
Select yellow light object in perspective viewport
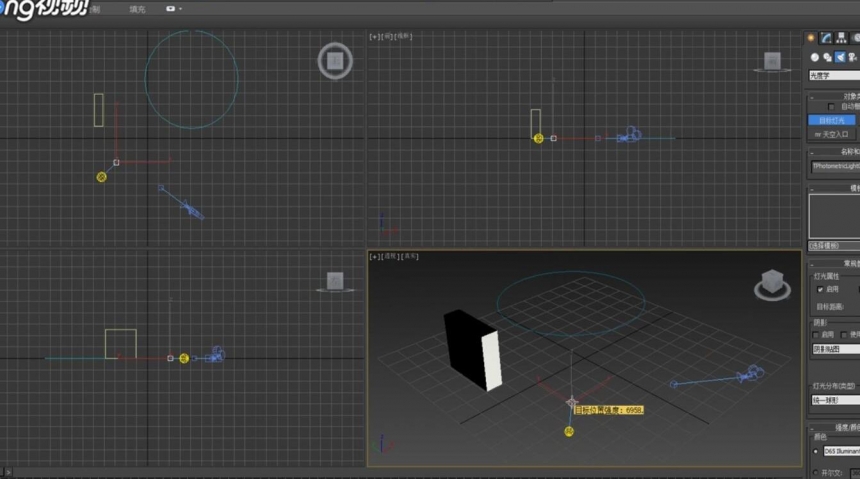click(569, 432)
